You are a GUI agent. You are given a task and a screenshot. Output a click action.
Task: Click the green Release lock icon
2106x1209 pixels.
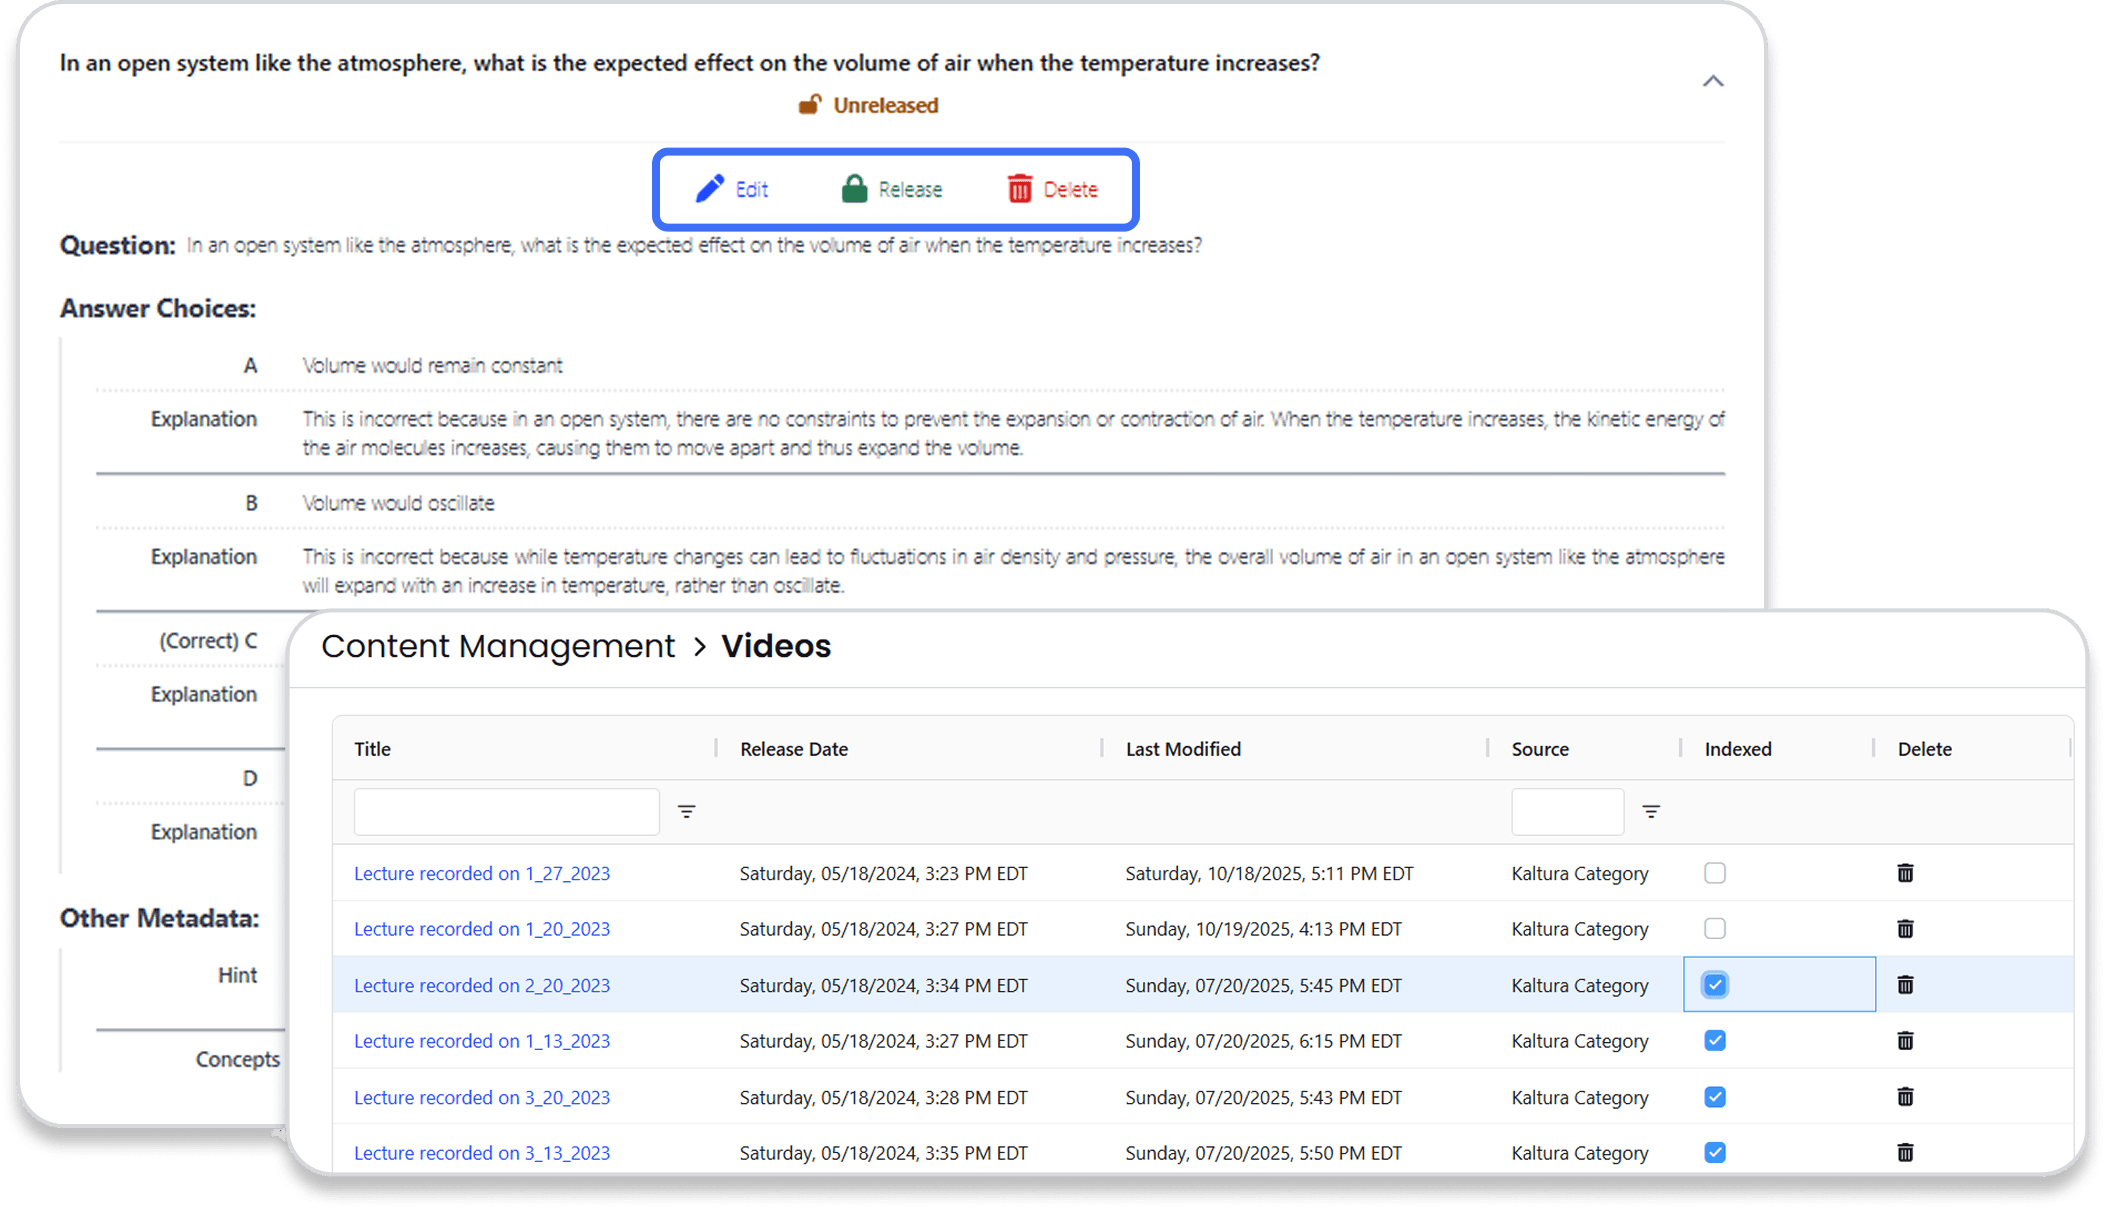point(854,189)
